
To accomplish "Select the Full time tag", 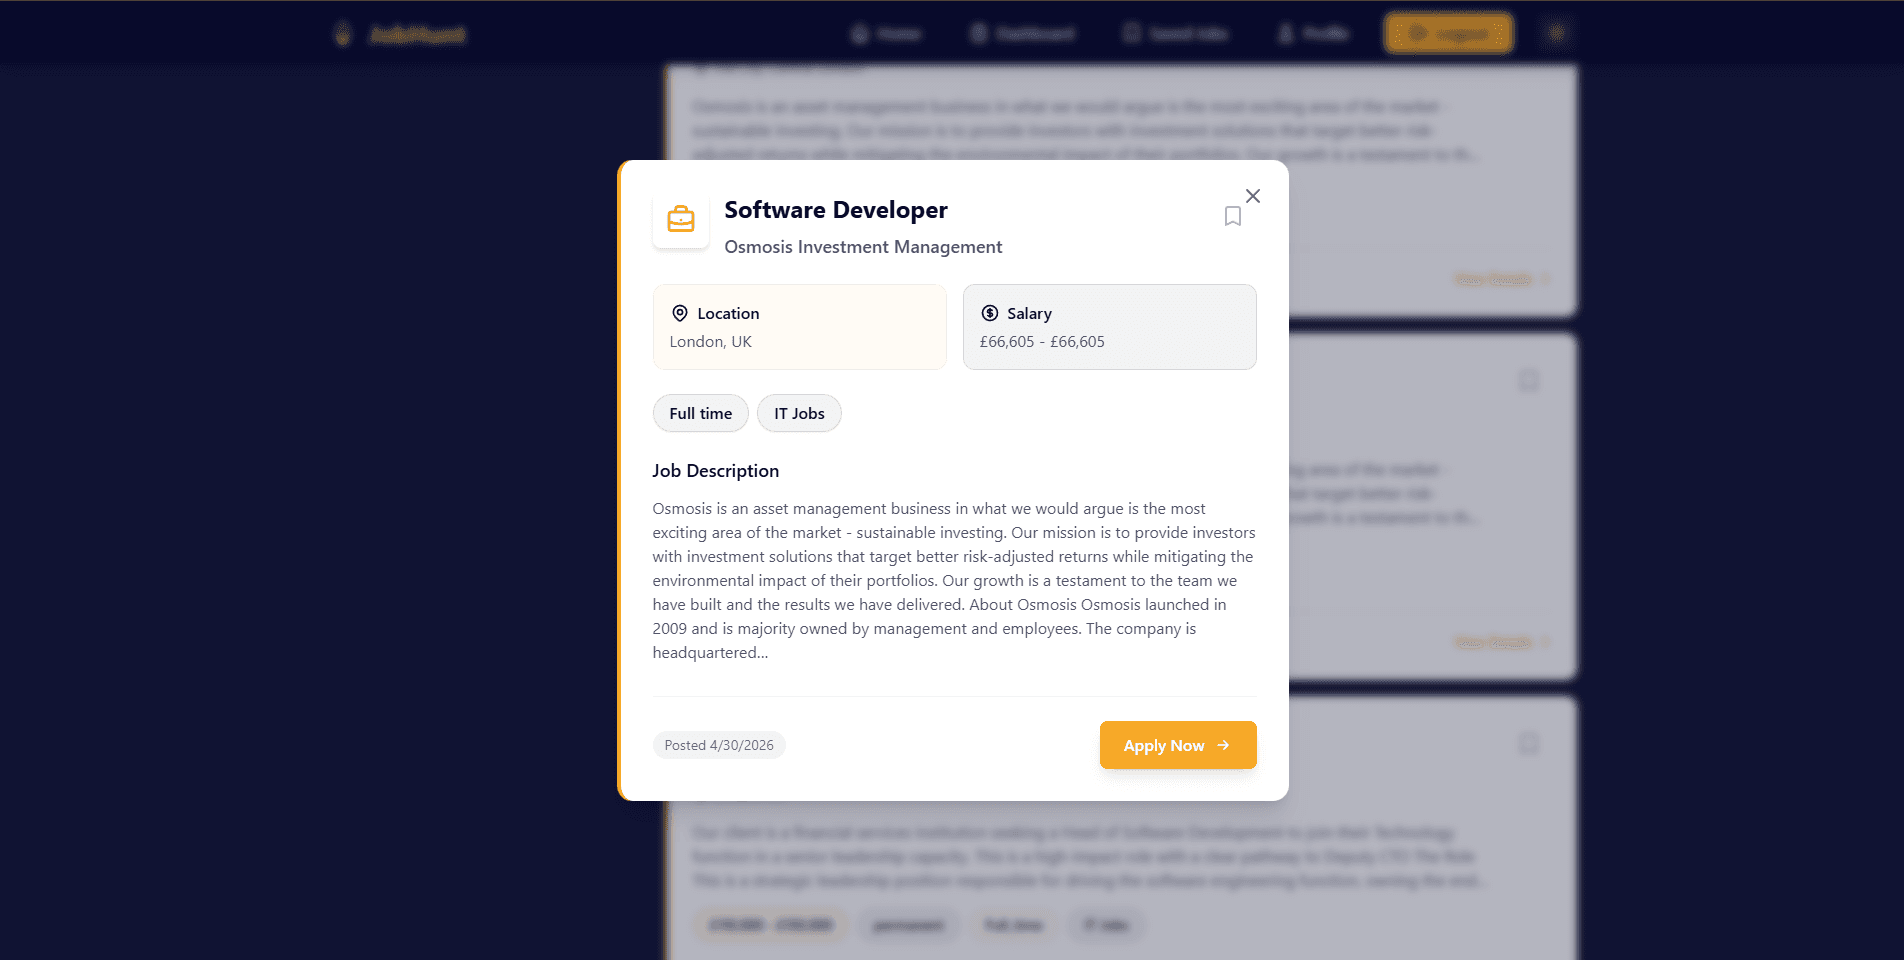I will pyautogui.click(x=701, y=413).
